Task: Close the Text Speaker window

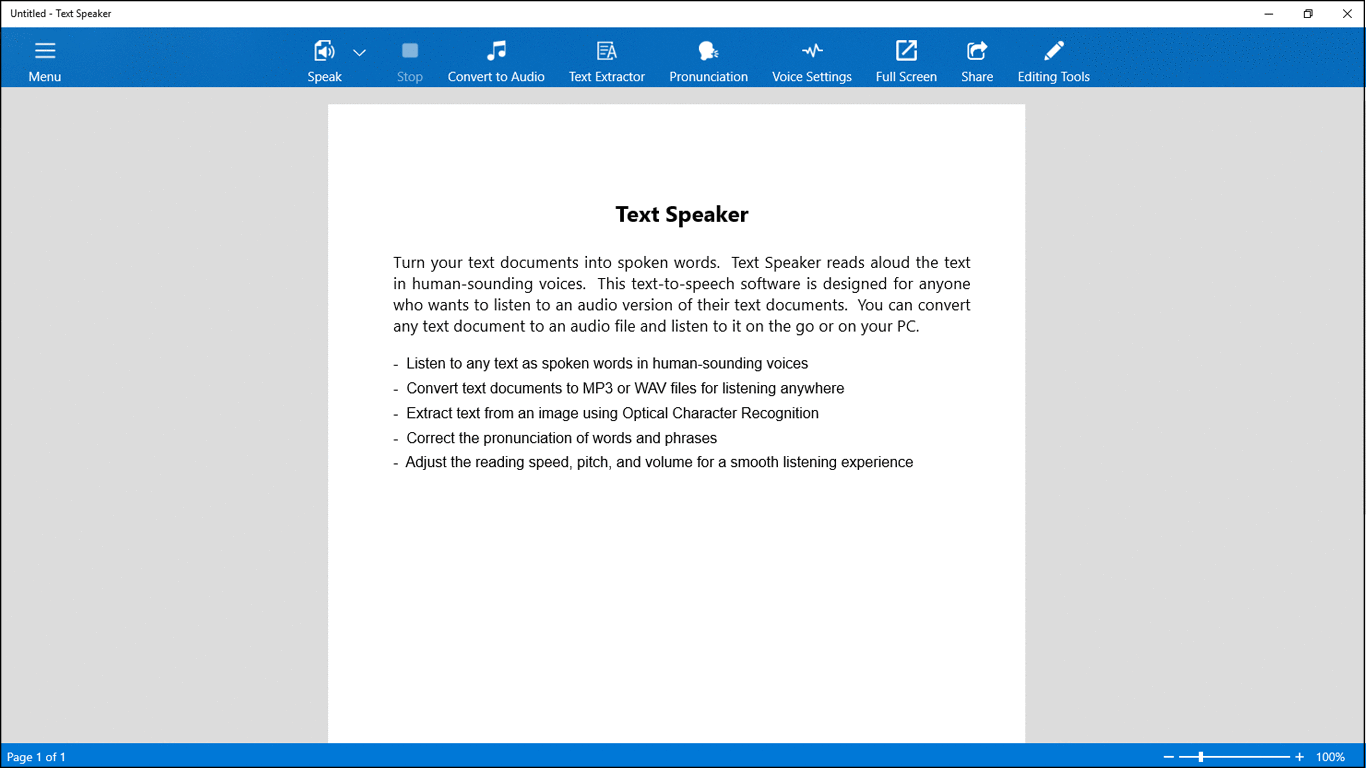Action: click(x=1347, y=14)
